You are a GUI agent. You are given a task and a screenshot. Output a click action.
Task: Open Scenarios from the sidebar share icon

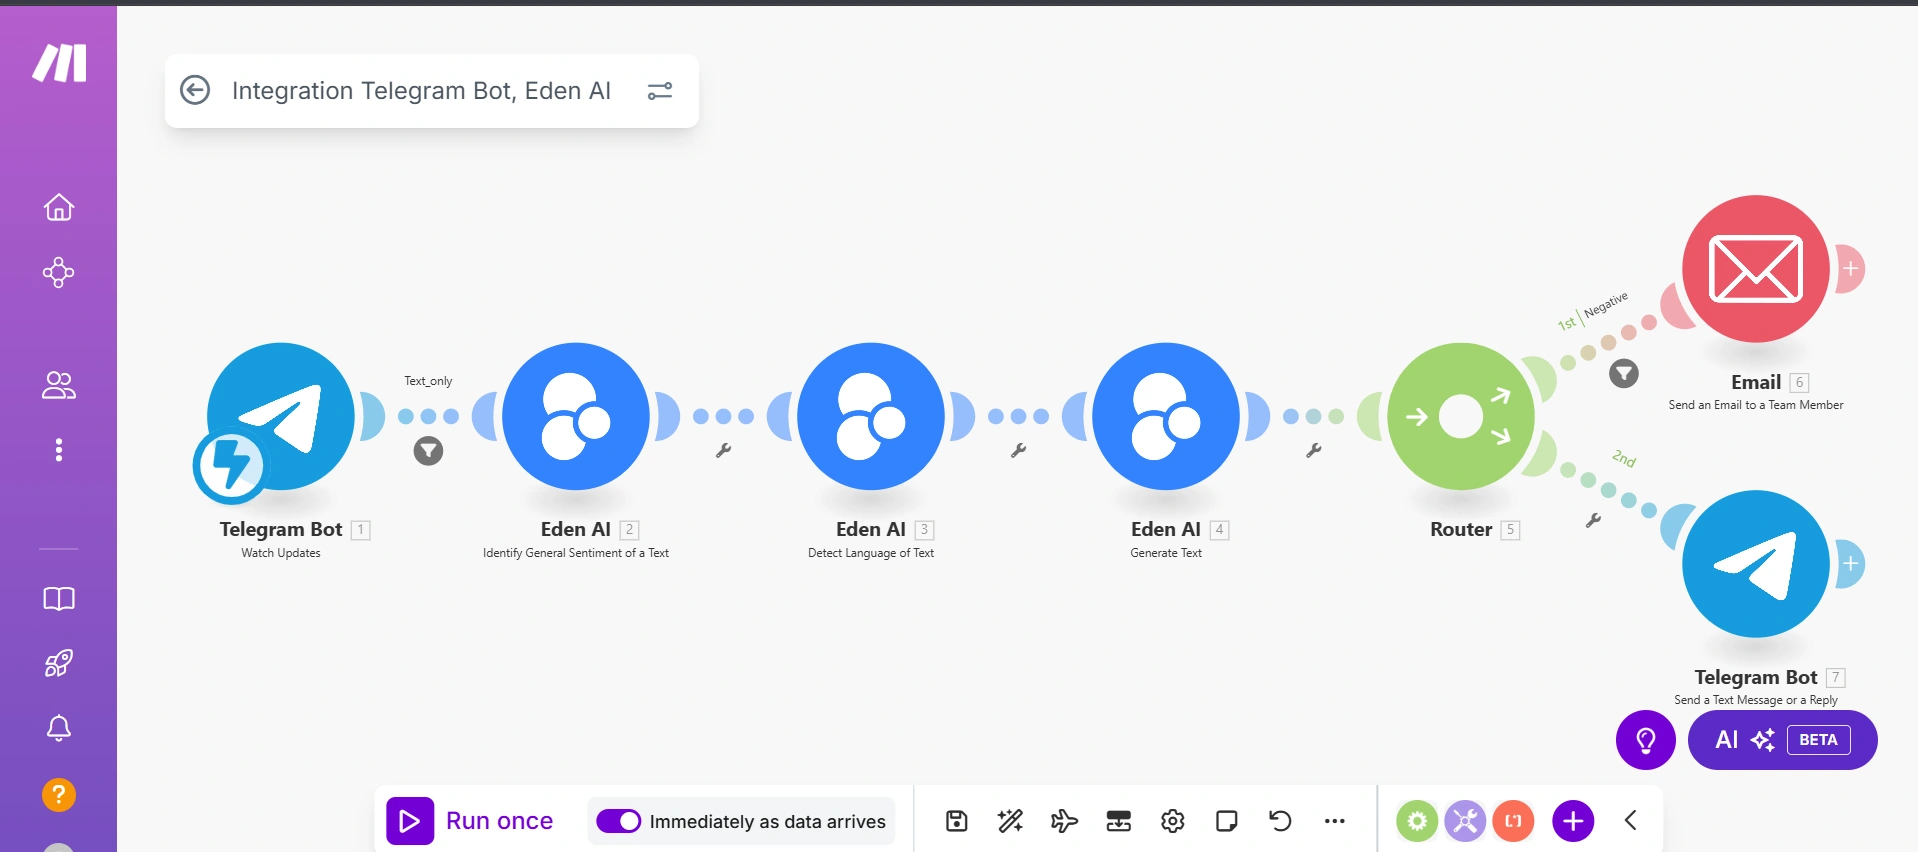59,273
